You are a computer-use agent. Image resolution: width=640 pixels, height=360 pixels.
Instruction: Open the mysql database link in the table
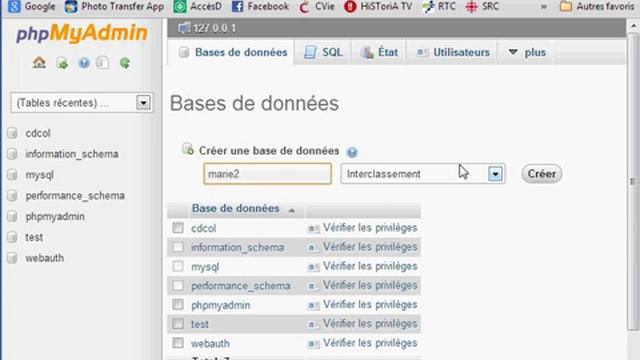coord(205,267)
